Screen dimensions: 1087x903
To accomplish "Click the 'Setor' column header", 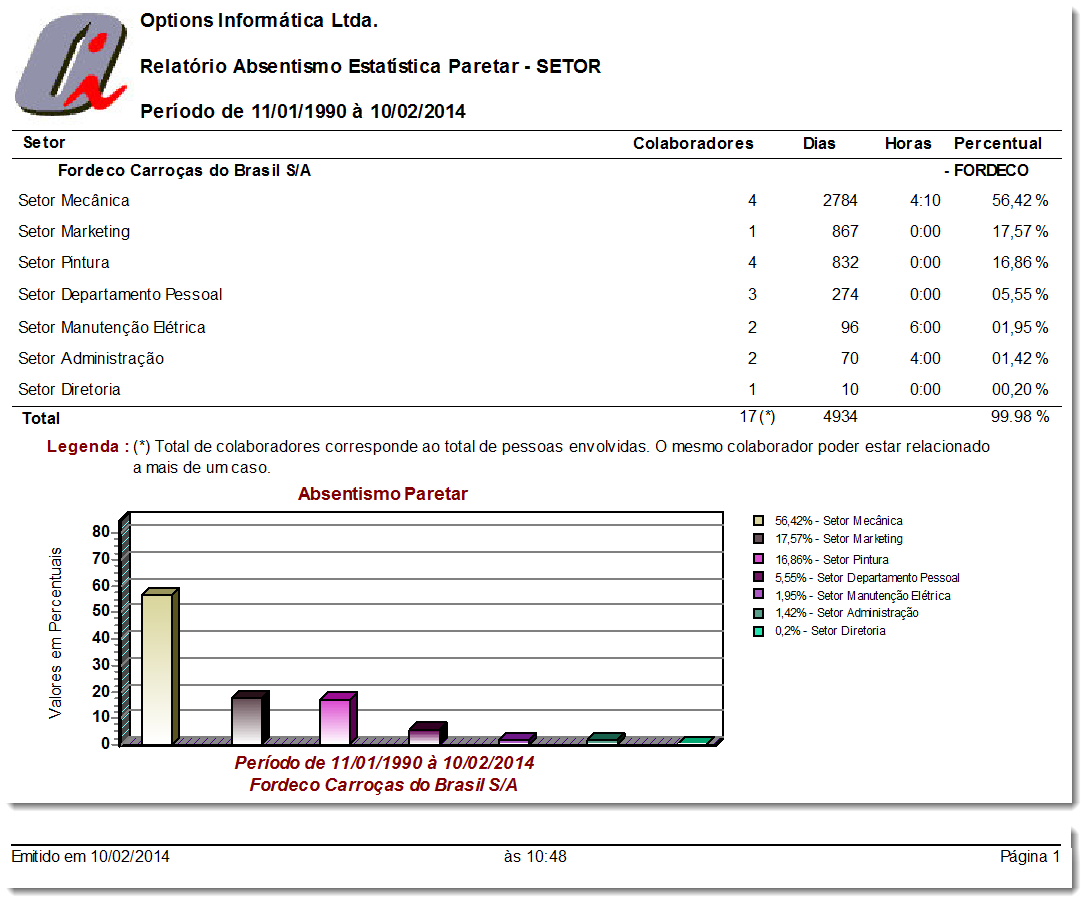I will click(44, 143).
